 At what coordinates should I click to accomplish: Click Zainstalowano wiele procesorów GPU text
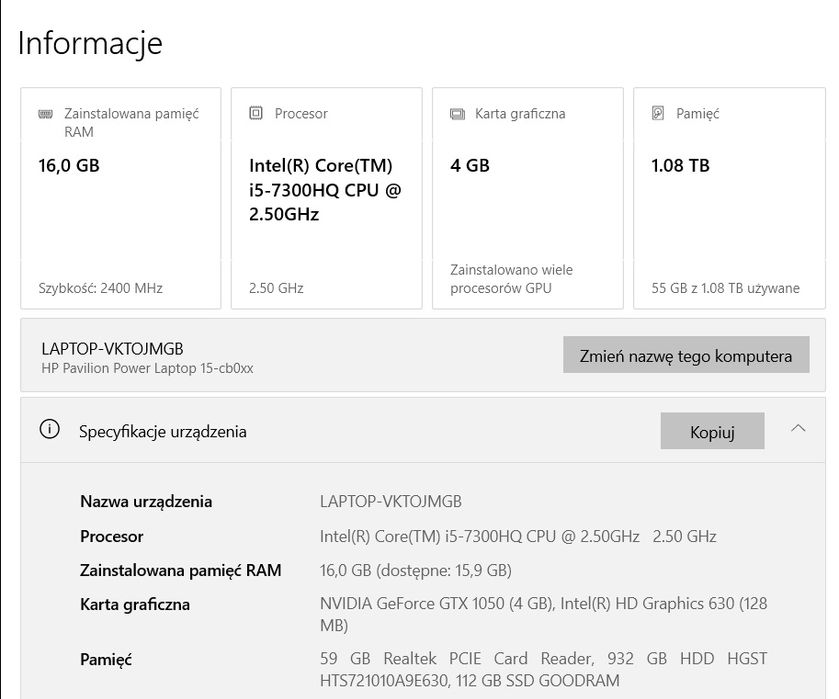[512, 279]
